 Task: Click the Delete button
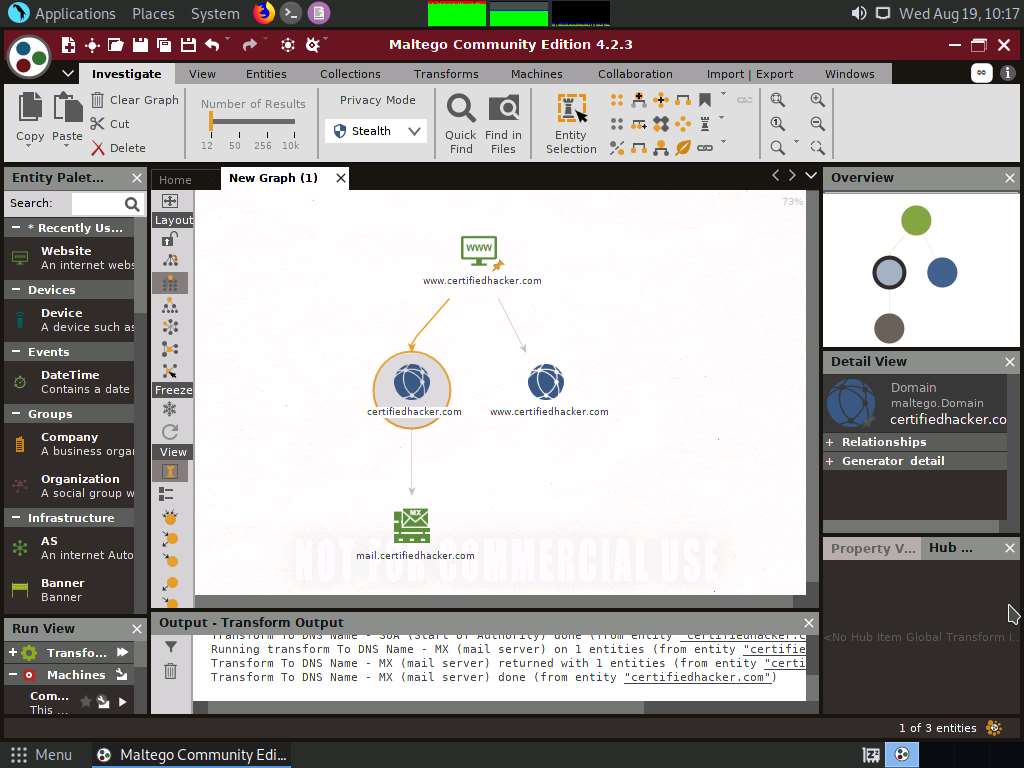point(118,148)
